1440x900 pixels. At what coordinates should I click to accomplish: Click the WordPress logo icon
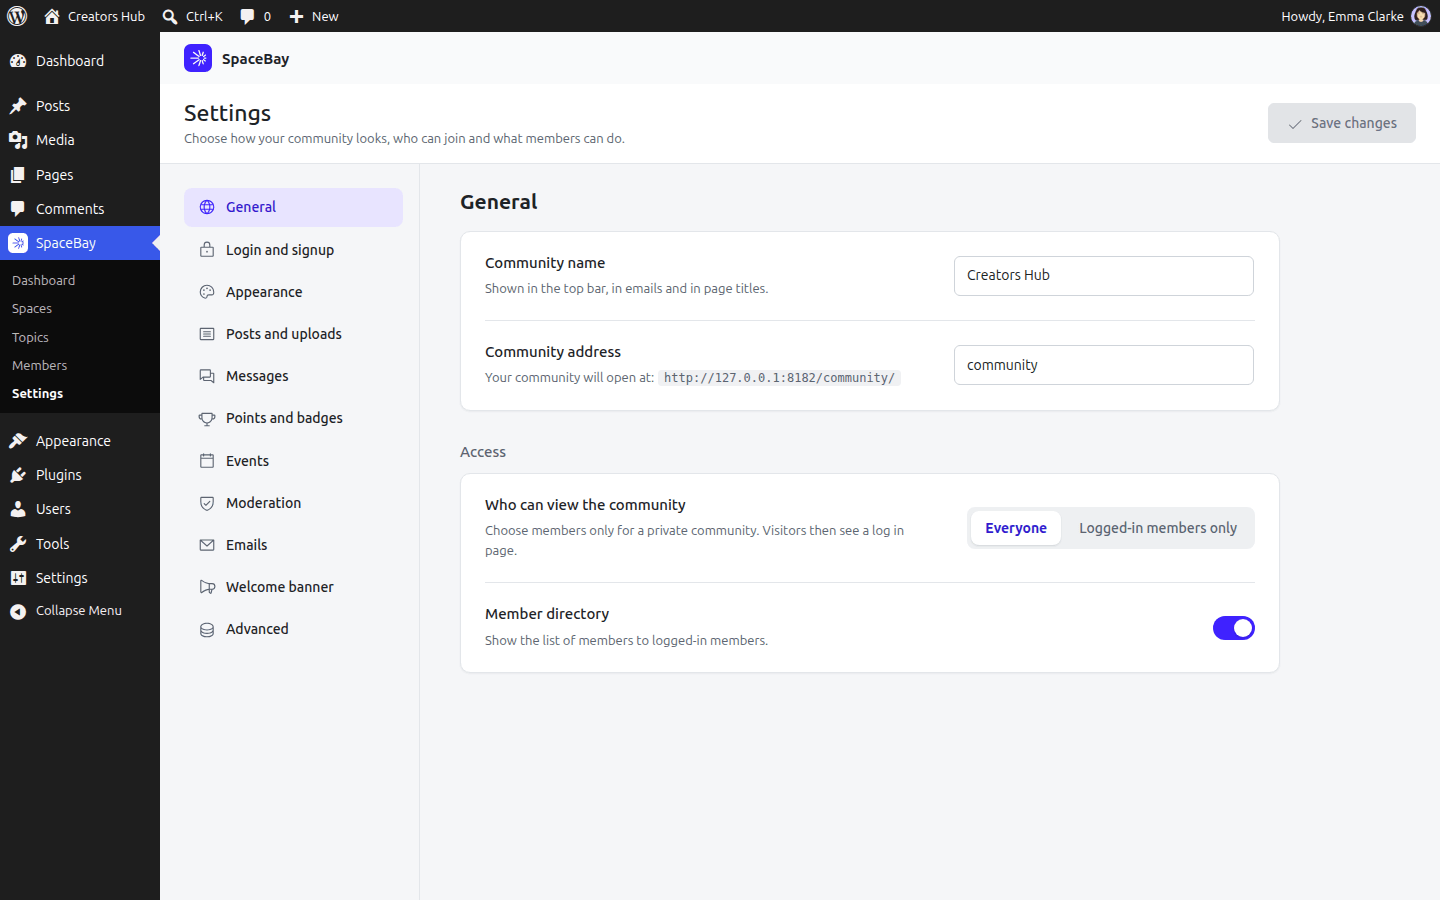[x=17, y=16]
